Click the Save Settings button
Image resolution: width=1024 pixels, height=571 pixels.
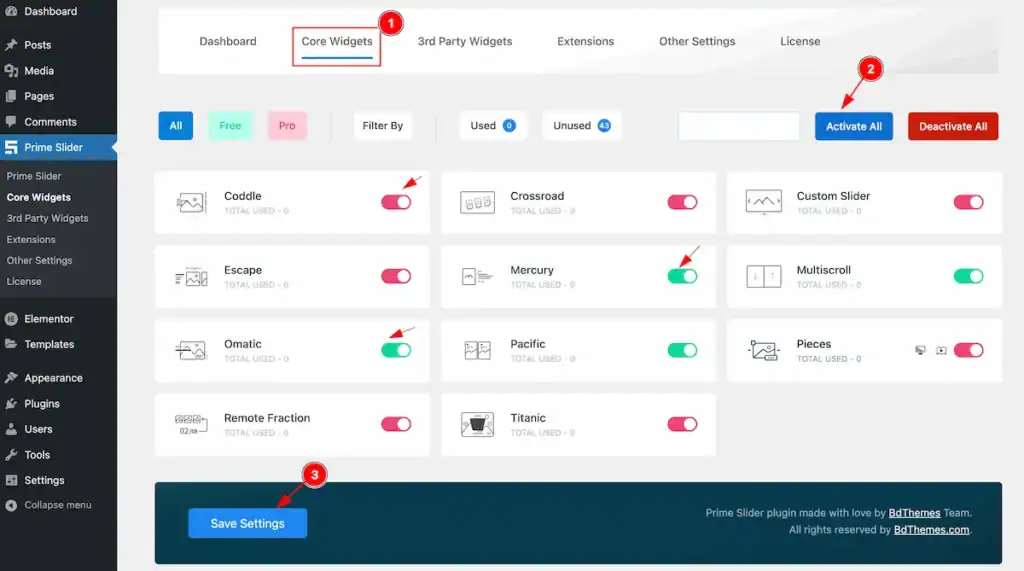pos(248,523)
